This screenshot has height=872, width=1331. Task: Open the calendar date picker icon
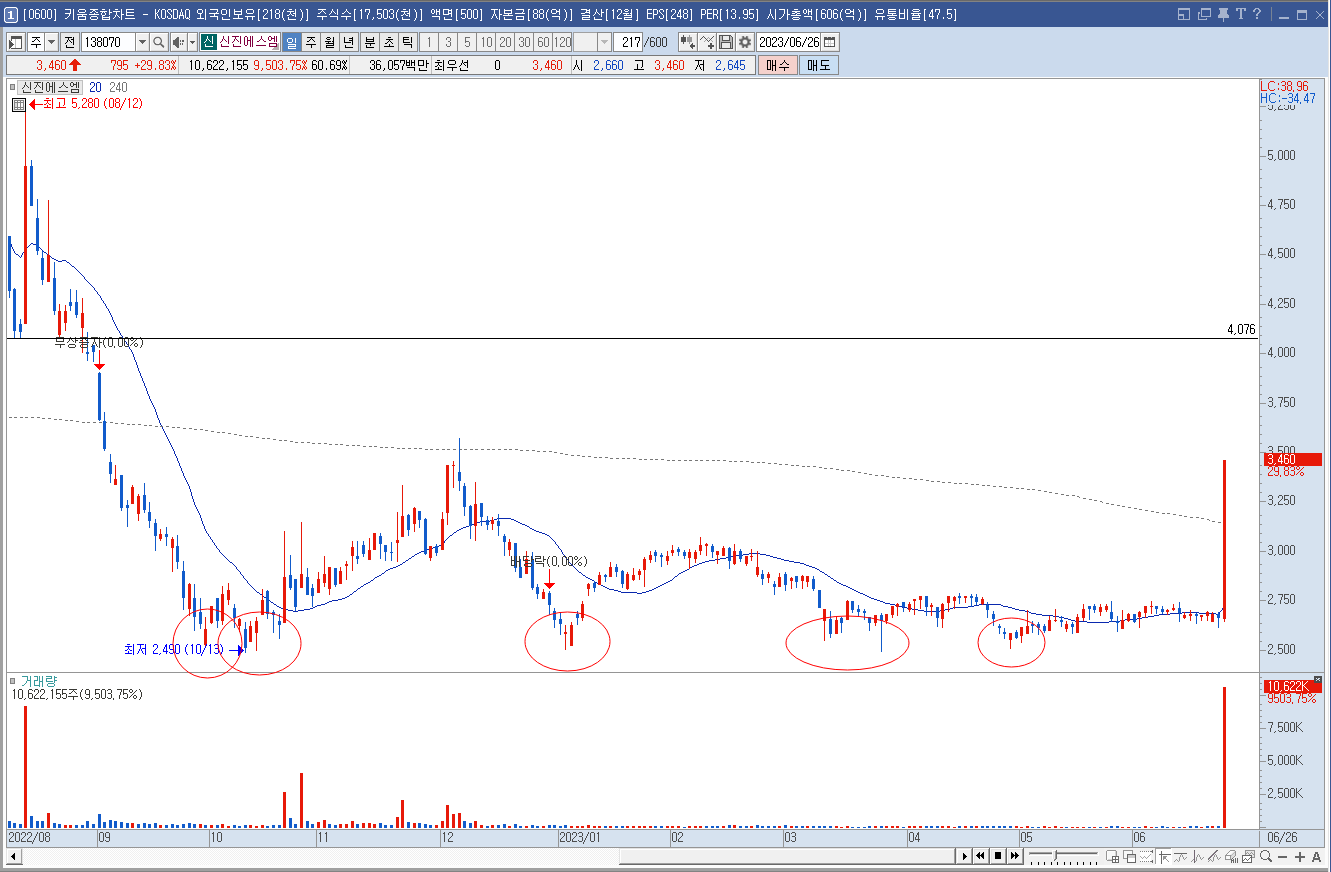[x=830, y=42]
